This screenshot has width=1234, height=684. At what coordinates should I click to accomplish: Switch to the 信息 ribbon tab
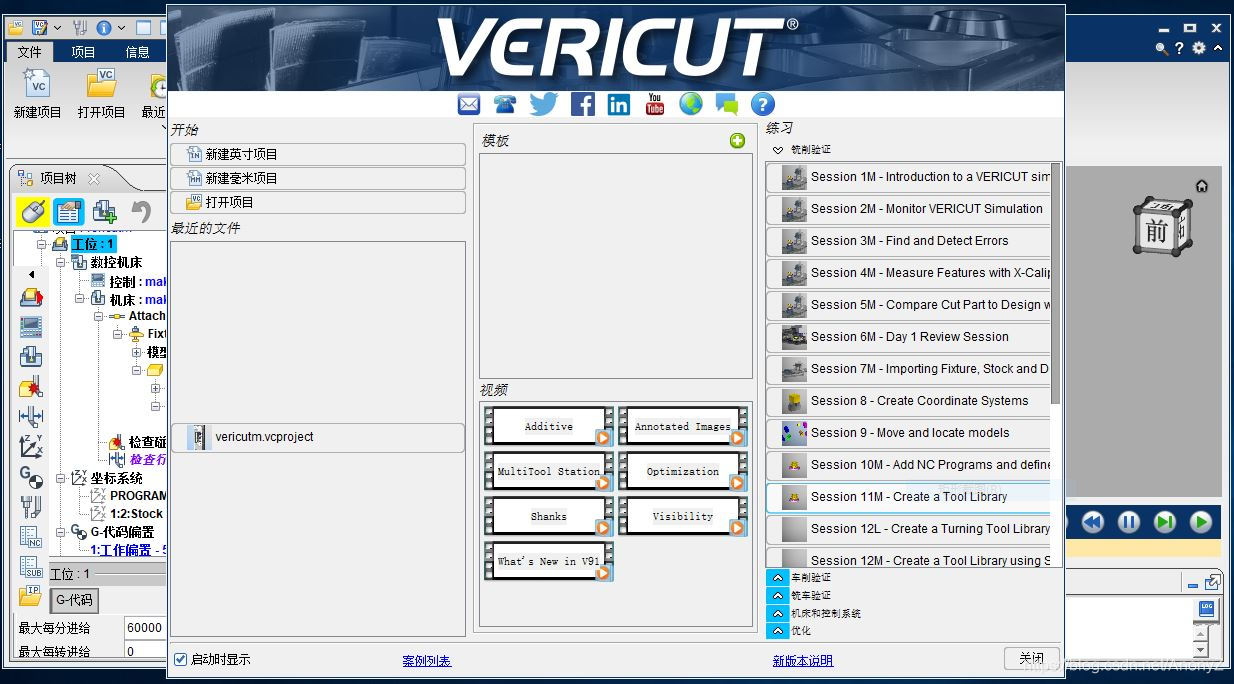(137, 52)
